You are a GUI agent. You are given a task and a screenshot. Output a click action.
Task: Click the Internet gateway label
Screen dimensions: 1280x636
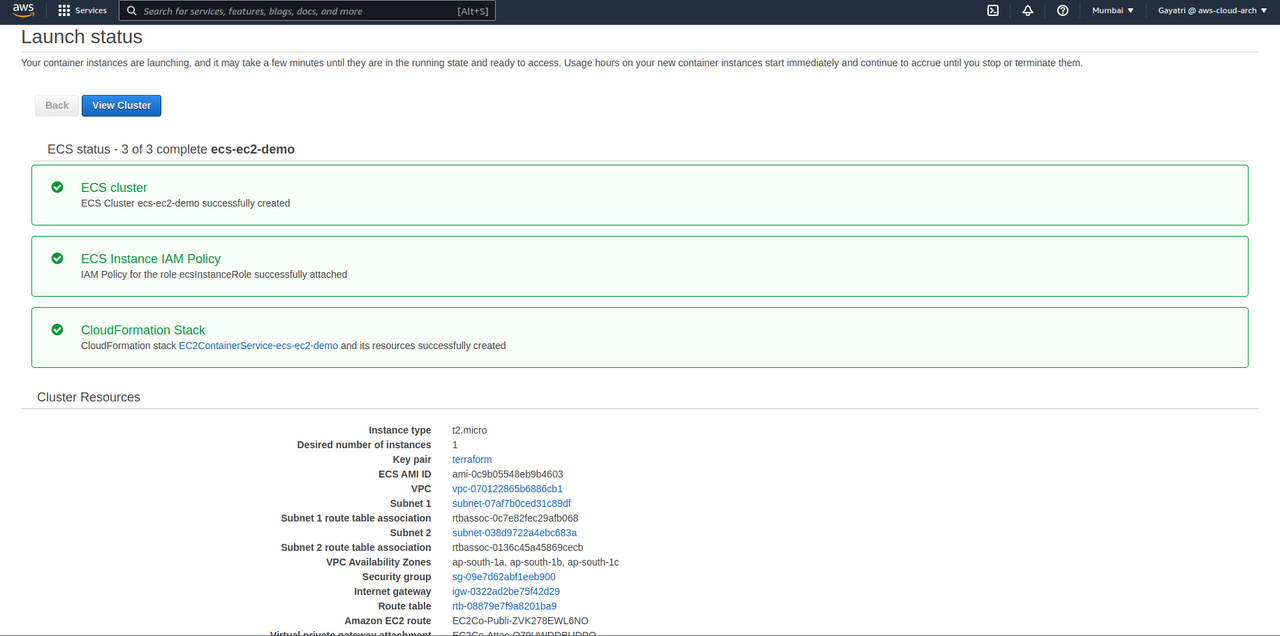(393, 592)
